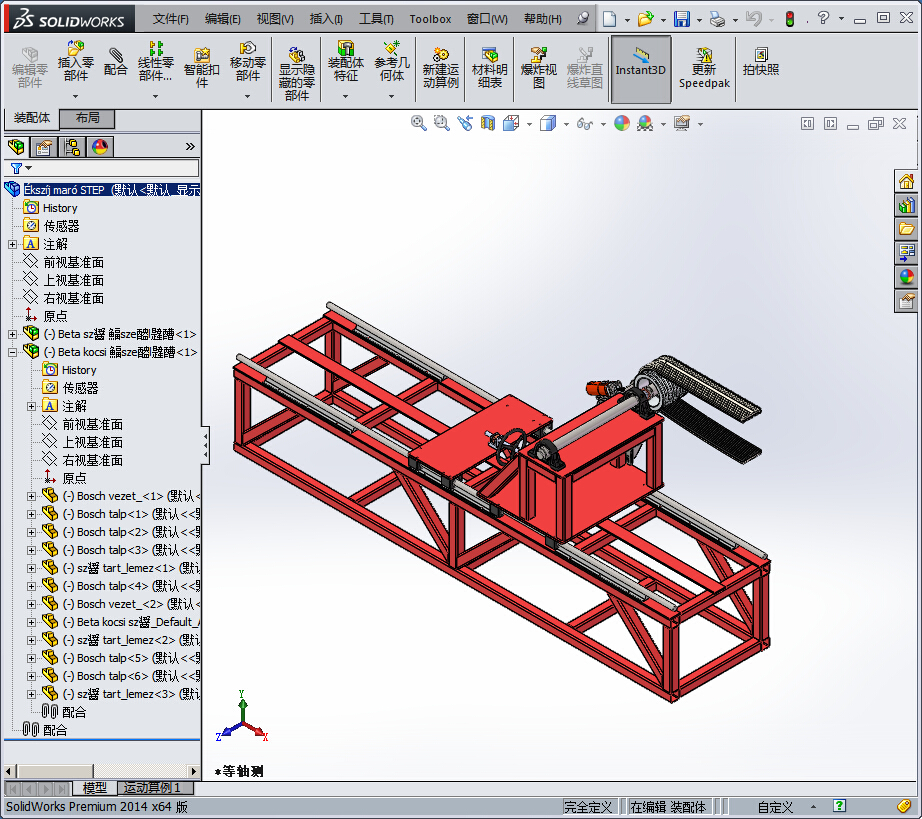Screen dimensions: 922x819
Task: Expand Bosch talp<4> tree node
Action: pos(31,586)
